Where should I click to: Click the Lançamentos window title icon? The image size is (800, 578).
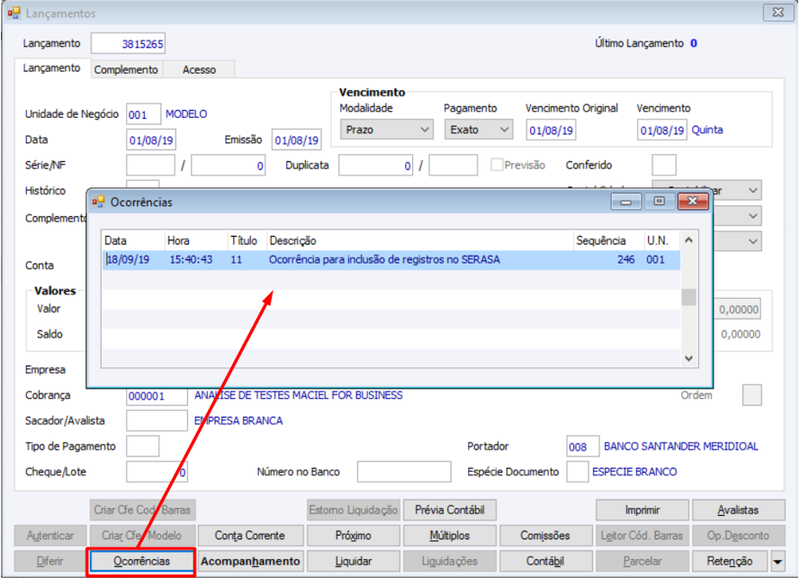click(14, 13)
